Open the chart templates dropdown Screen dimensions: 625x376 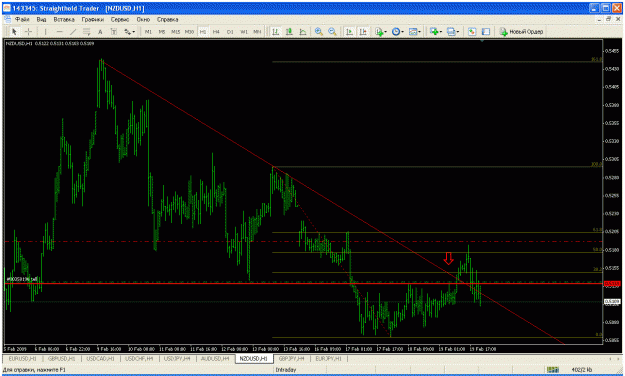tap(415, 31)
